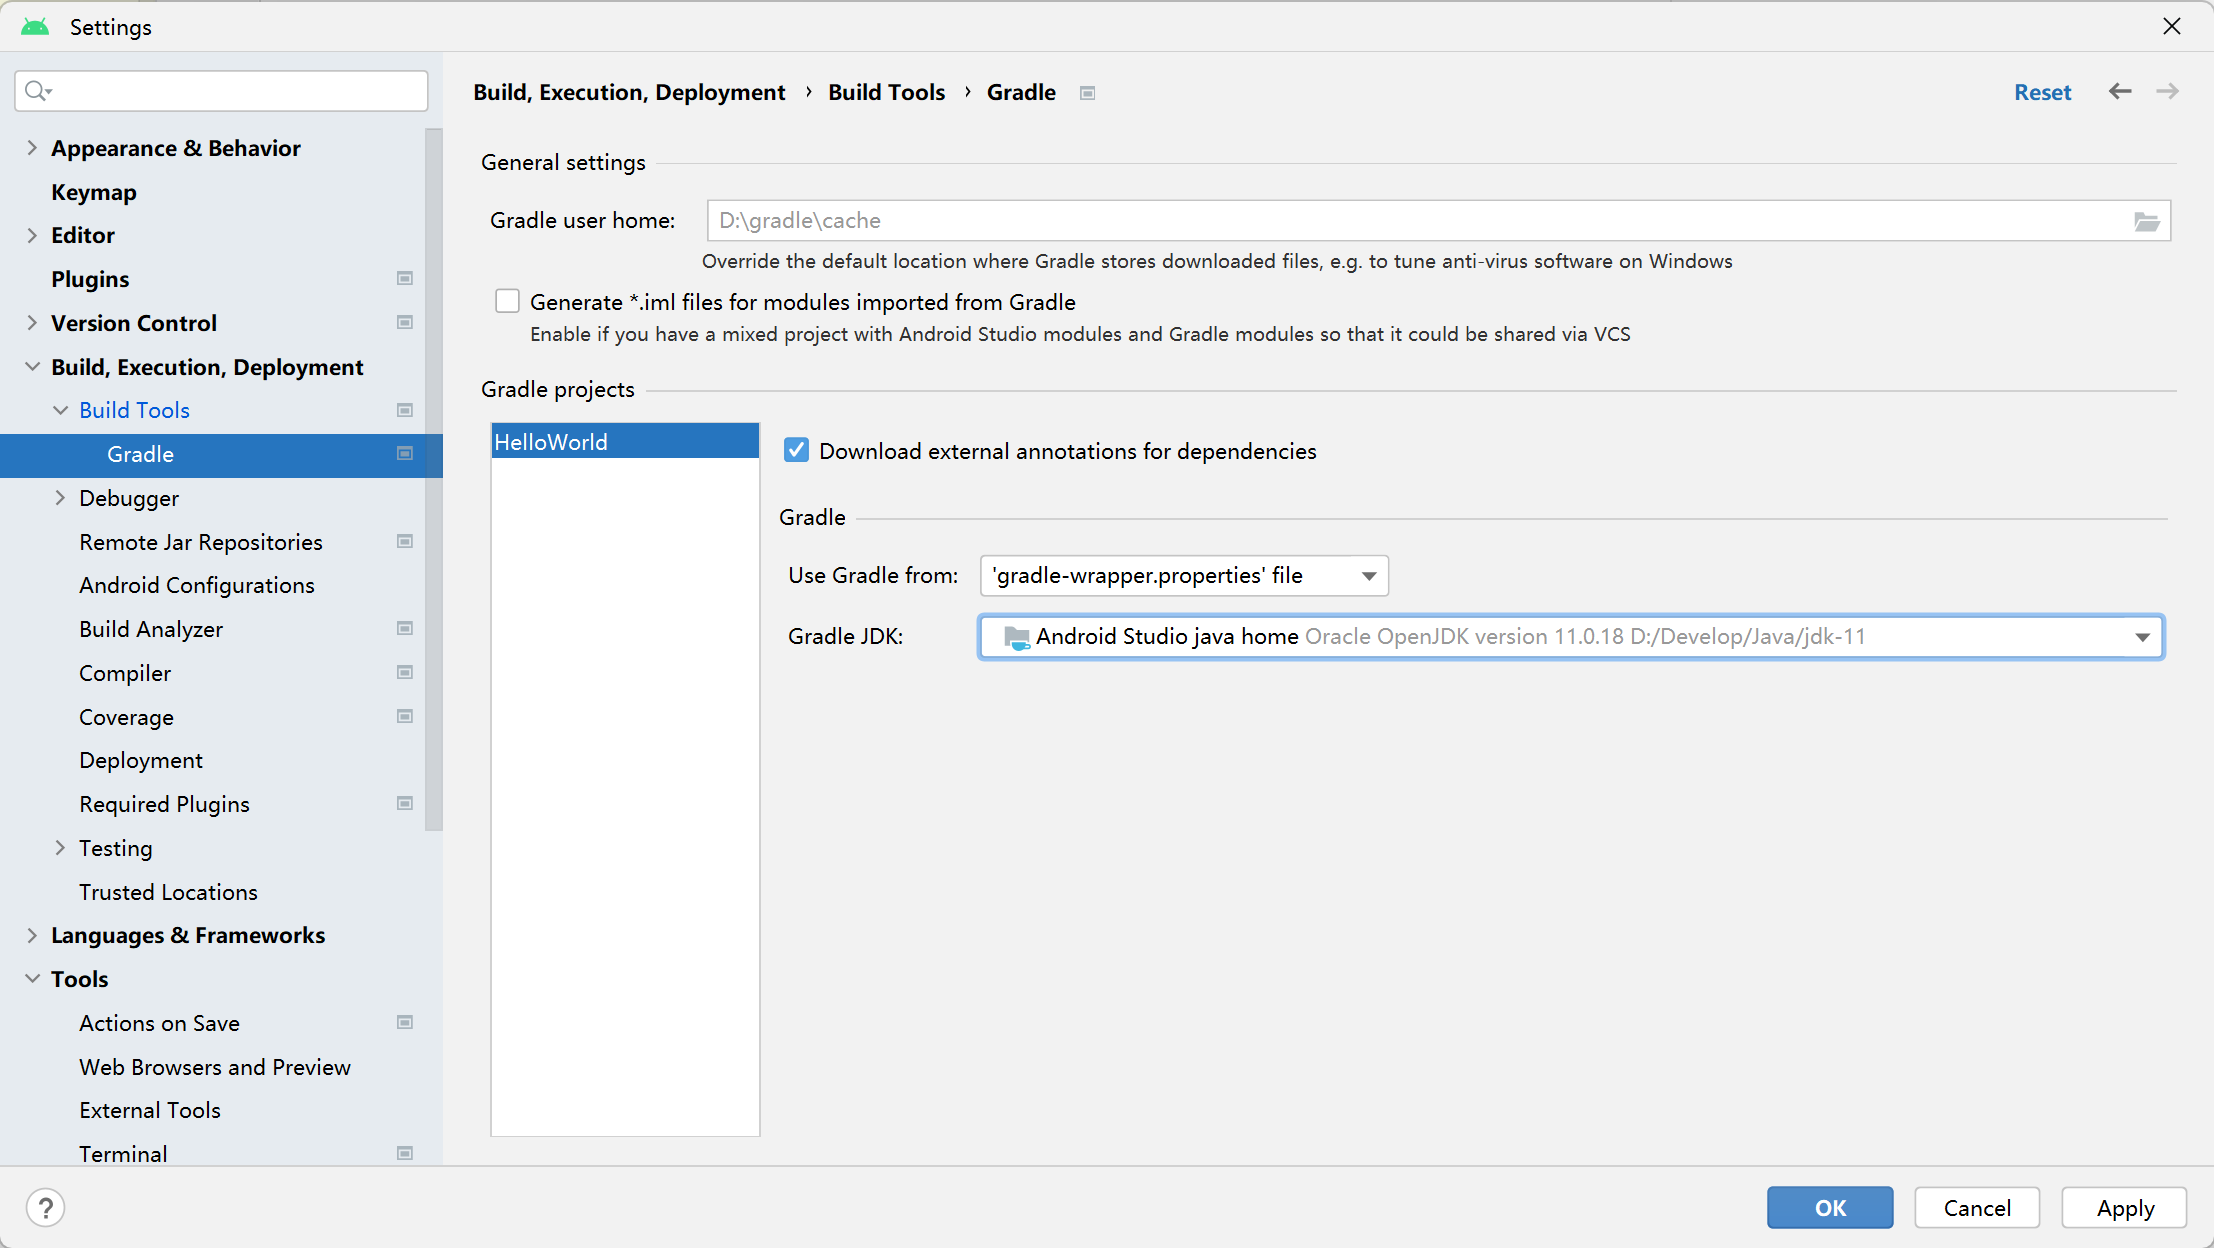
Task: Enable 'Download external annotations for dependencies'
Action: click(x=795, y=450)
